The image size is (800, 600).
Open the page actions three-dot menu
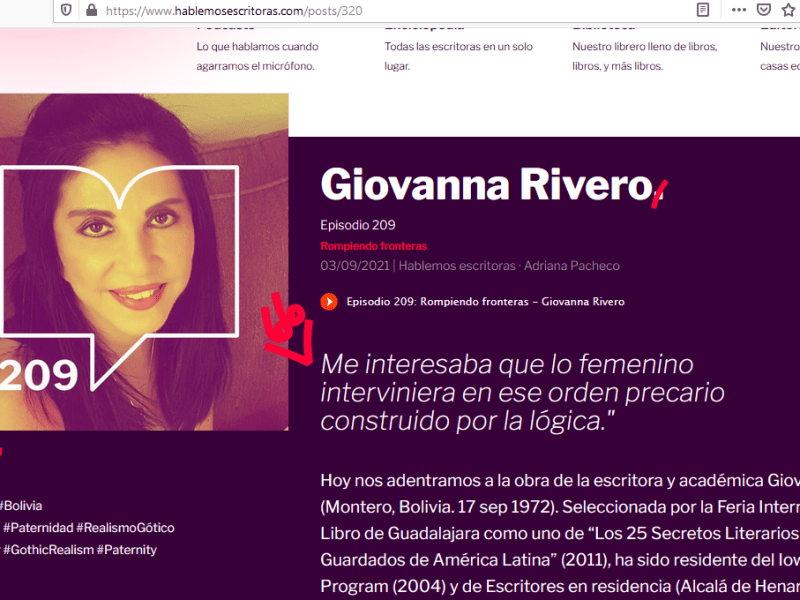737,10
